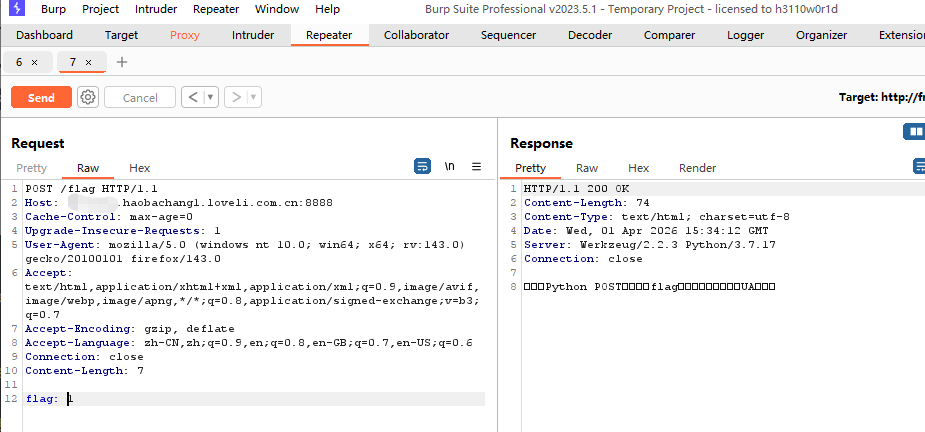Open the Intruder menu
Viewport: 925px width, 432px height.
[x=156, y=9]
